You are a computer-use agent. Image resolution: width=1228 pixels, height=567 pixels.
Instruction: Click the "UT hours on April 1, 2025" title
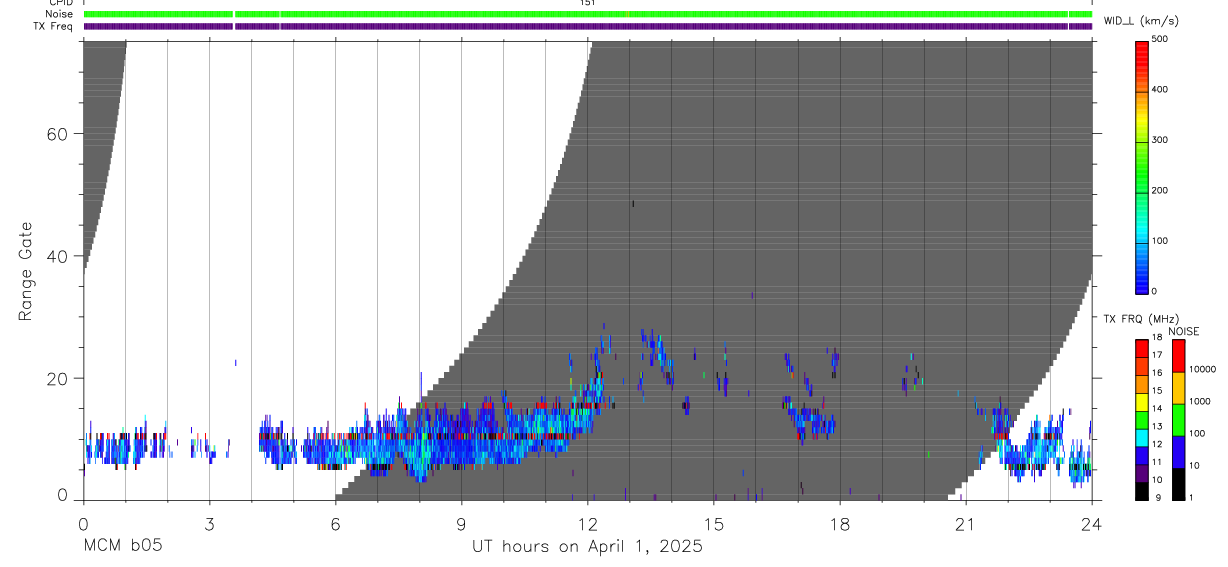(x=587, y=547)
